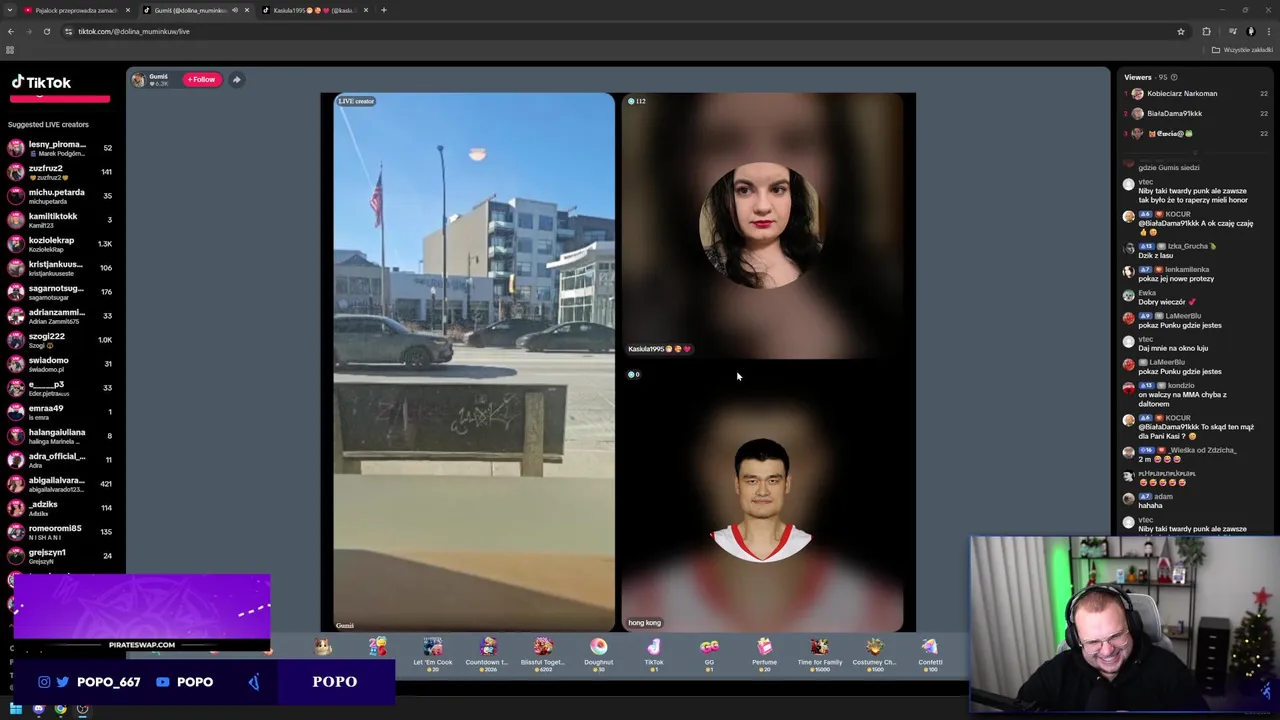This screenshot has height=720, width=1280.
Task: Bookmark this page with the star icon
Action: [1181, 31]
